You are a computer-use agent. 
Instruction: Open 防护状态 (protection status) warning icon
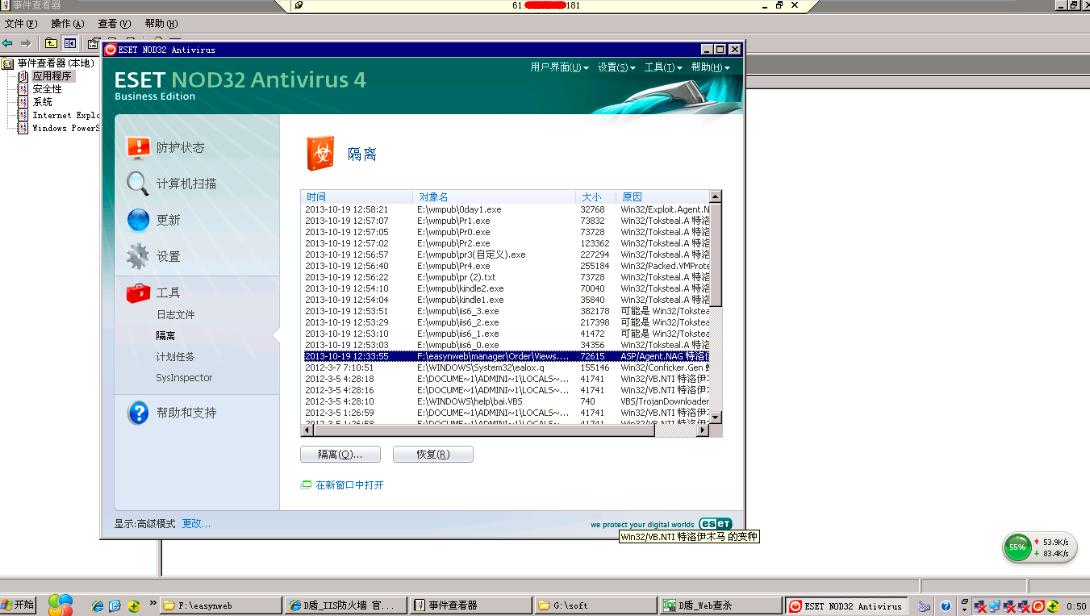[138, 147]
